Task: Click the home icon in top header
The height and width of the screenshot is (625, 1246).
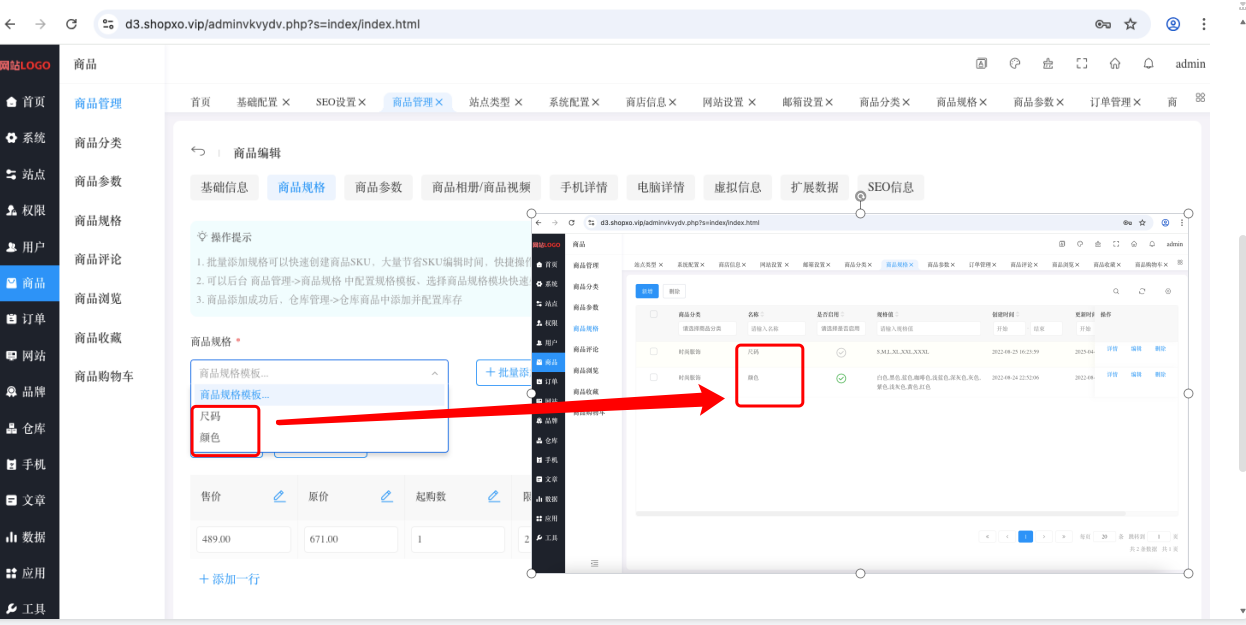Action: coord(1115,63)
